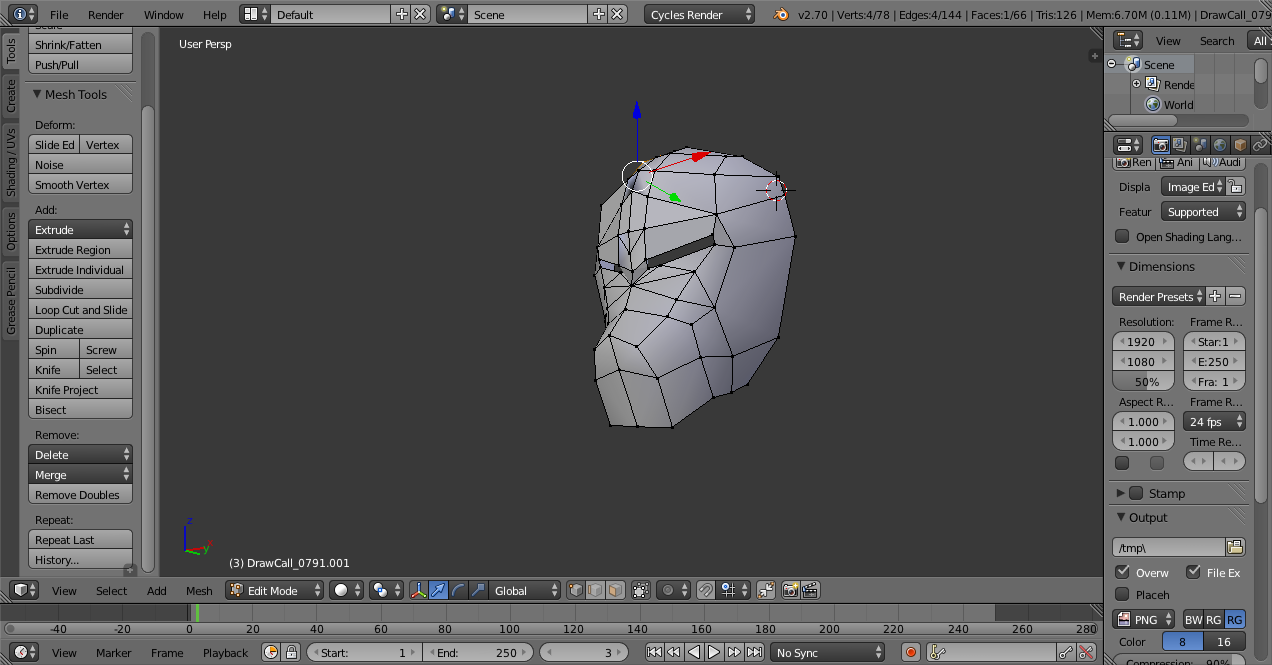1272x665 pixels.
Task: Open the 24 fps frame rate dropdown
Action: pyautogui.click(x=1214, y=421)
